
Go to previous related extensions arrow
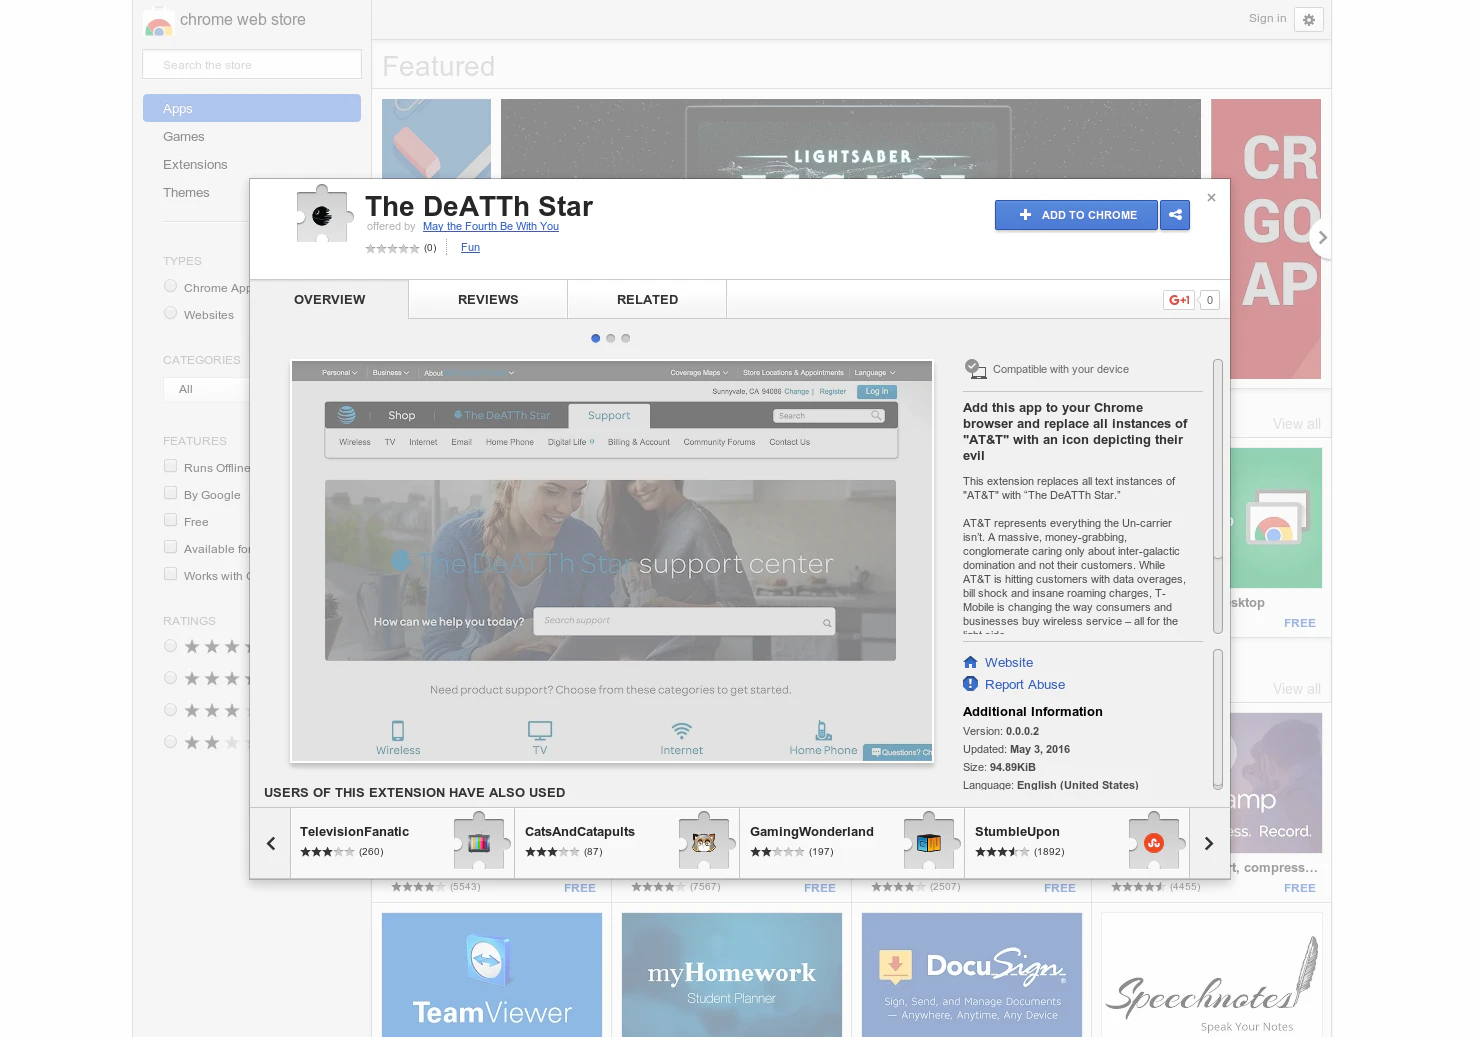270,843
